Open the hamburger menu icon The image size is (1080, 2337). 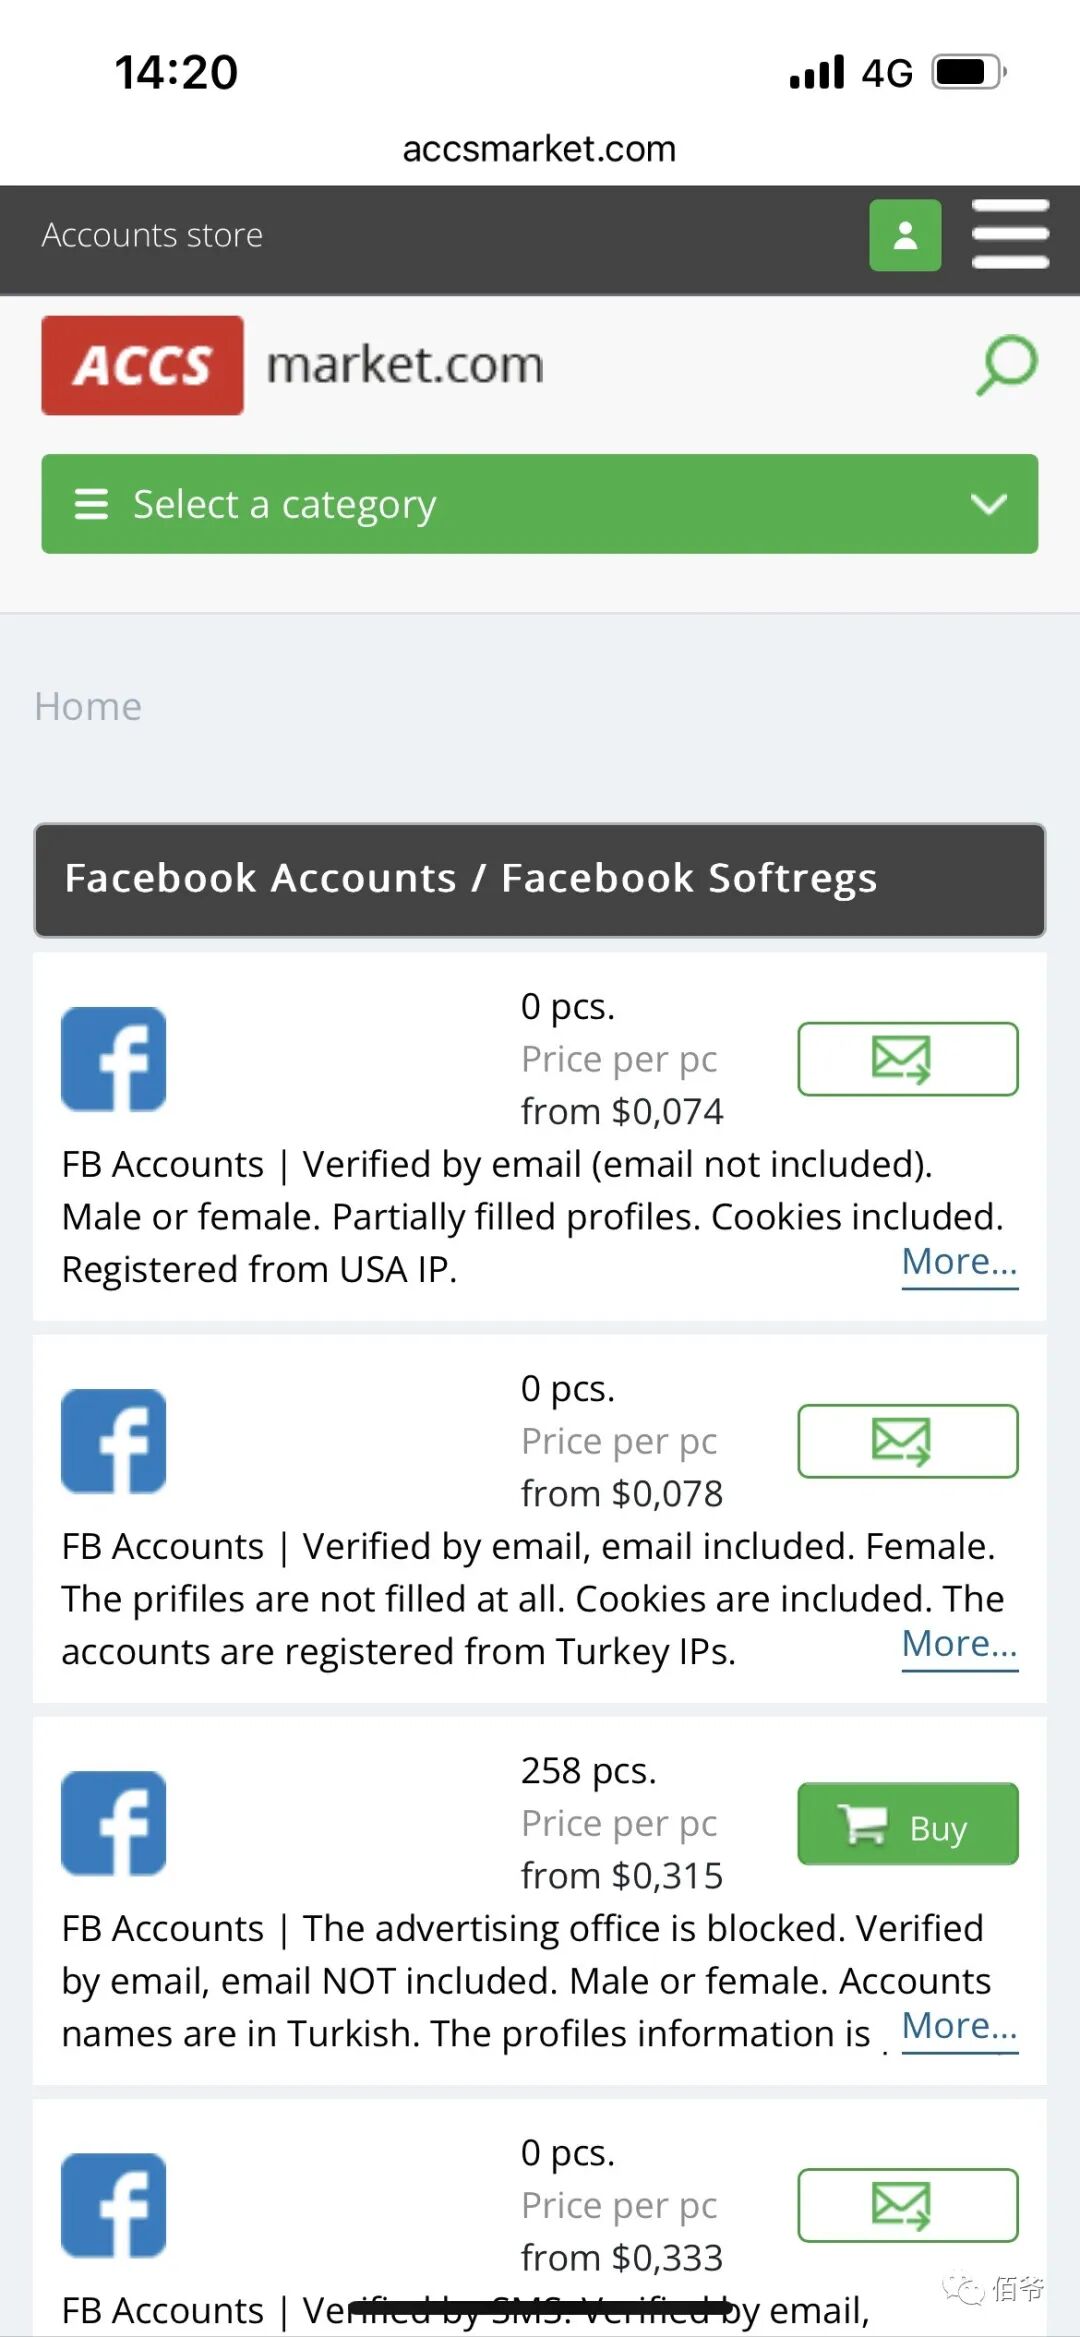(1010, 234)
